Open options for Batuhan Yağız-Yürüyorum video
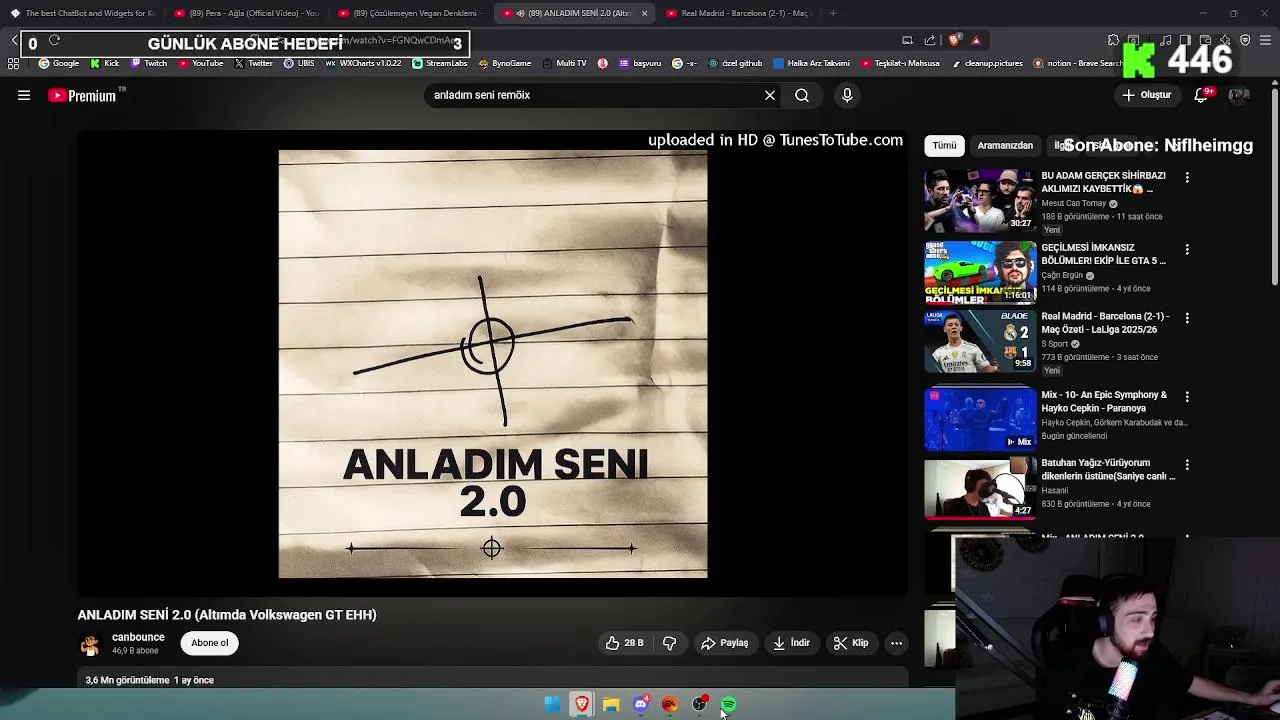This screenshot has width=1280, height=720. click(x=1187, y=465)
